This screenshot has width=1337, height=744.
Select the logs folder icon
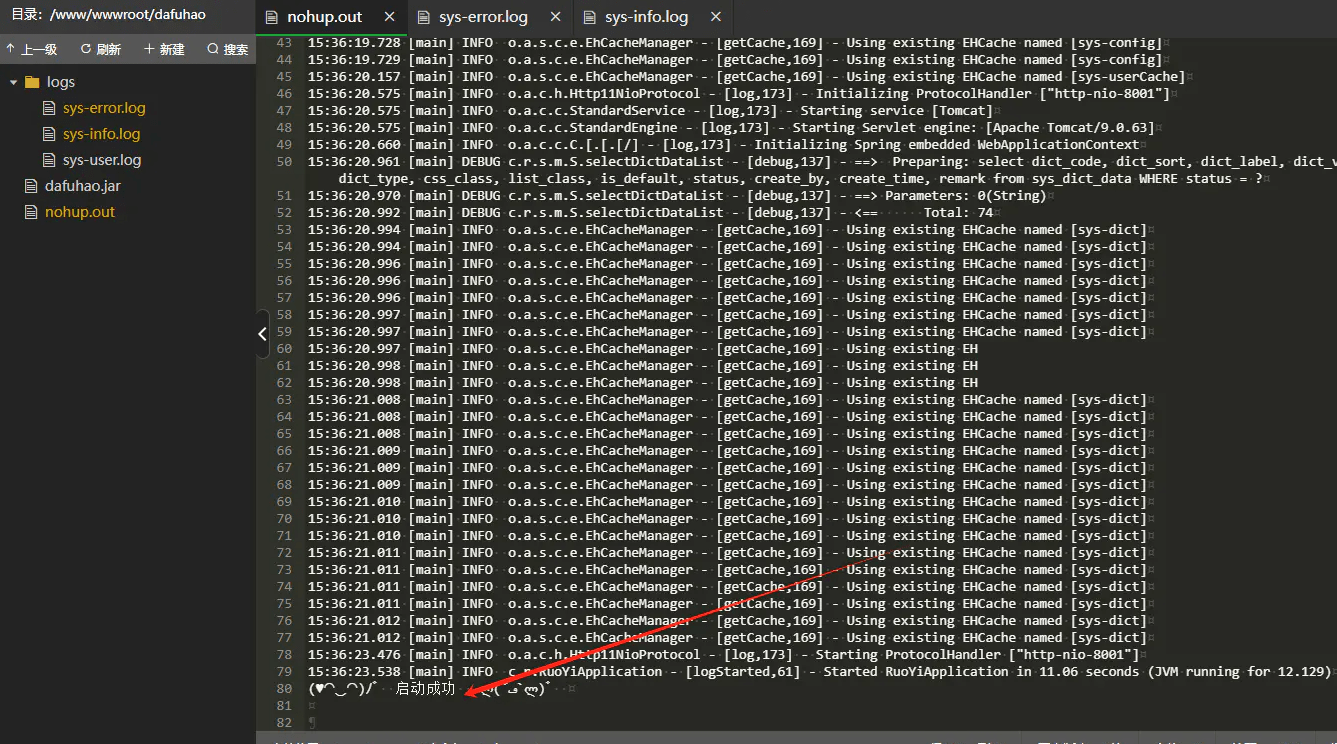[x=32, y=82]
